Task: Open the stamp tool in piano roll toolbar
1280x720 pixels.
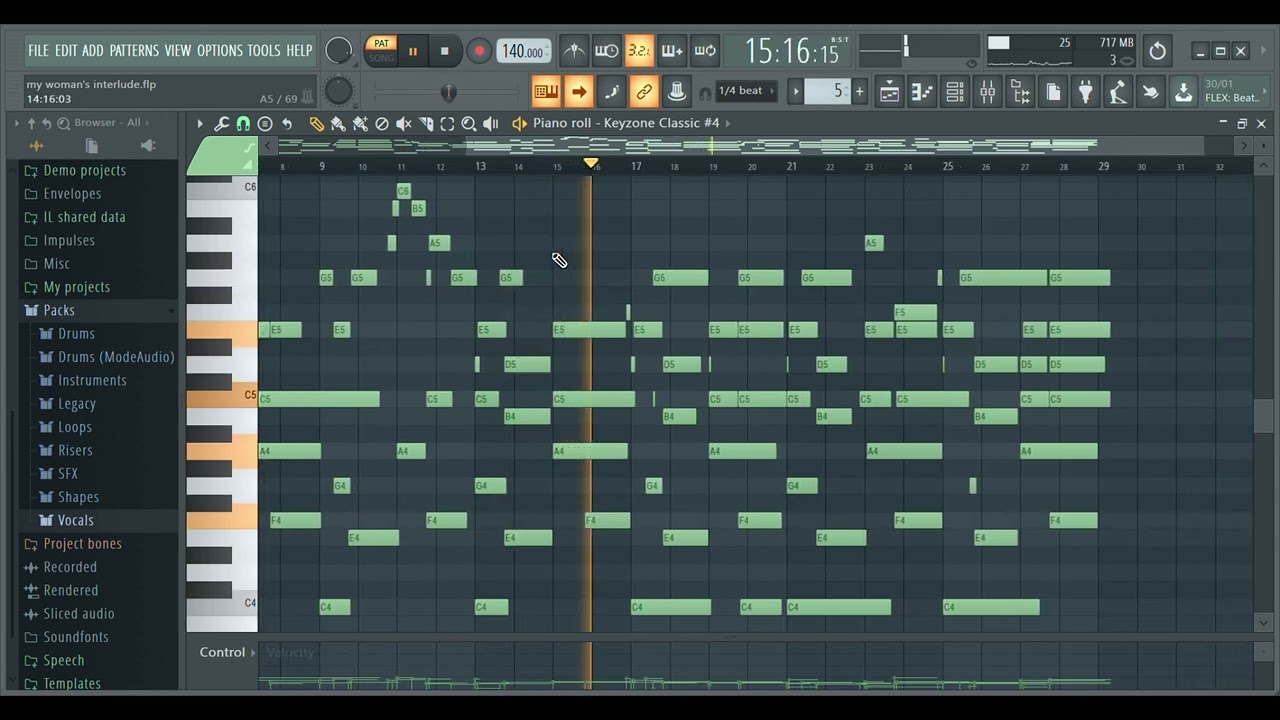Action: click(265, 123)
